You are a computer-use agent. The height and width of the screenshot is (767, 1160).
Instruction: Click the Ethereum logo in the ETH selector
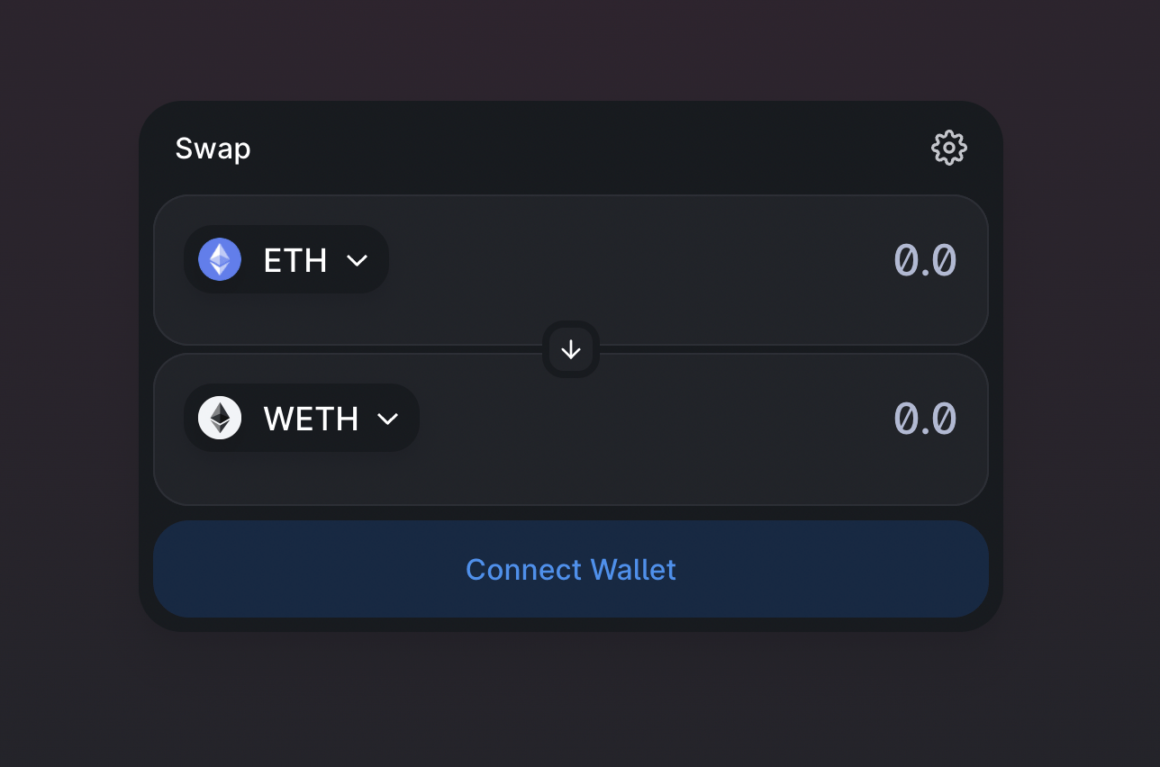pos(218,259)
